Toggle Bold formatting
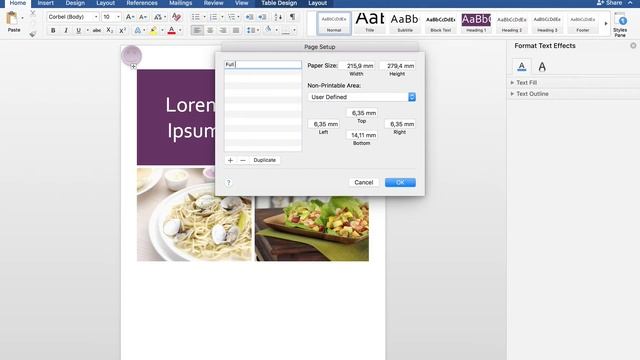Image resolution: width=640 pixels, height=360 pixels. click(x=53, y=30)
